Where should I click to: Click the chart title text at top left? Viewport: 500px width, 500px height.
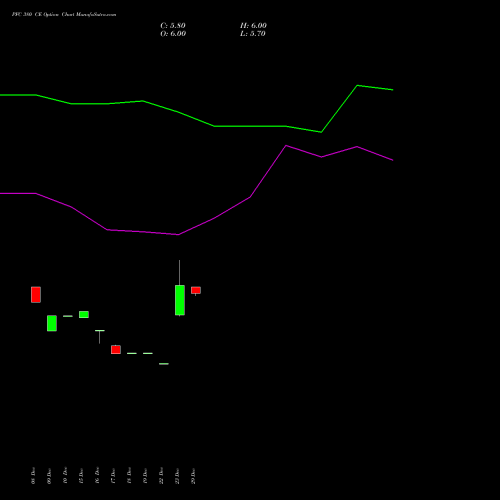pos(64,15)
